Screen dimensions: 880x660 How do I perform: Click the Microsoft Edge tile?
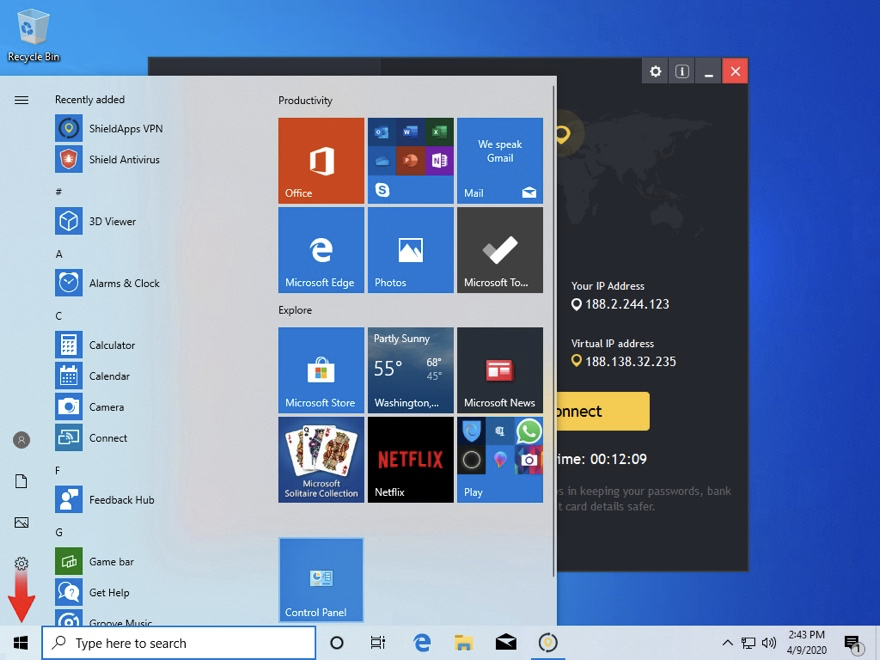point(321,250)
